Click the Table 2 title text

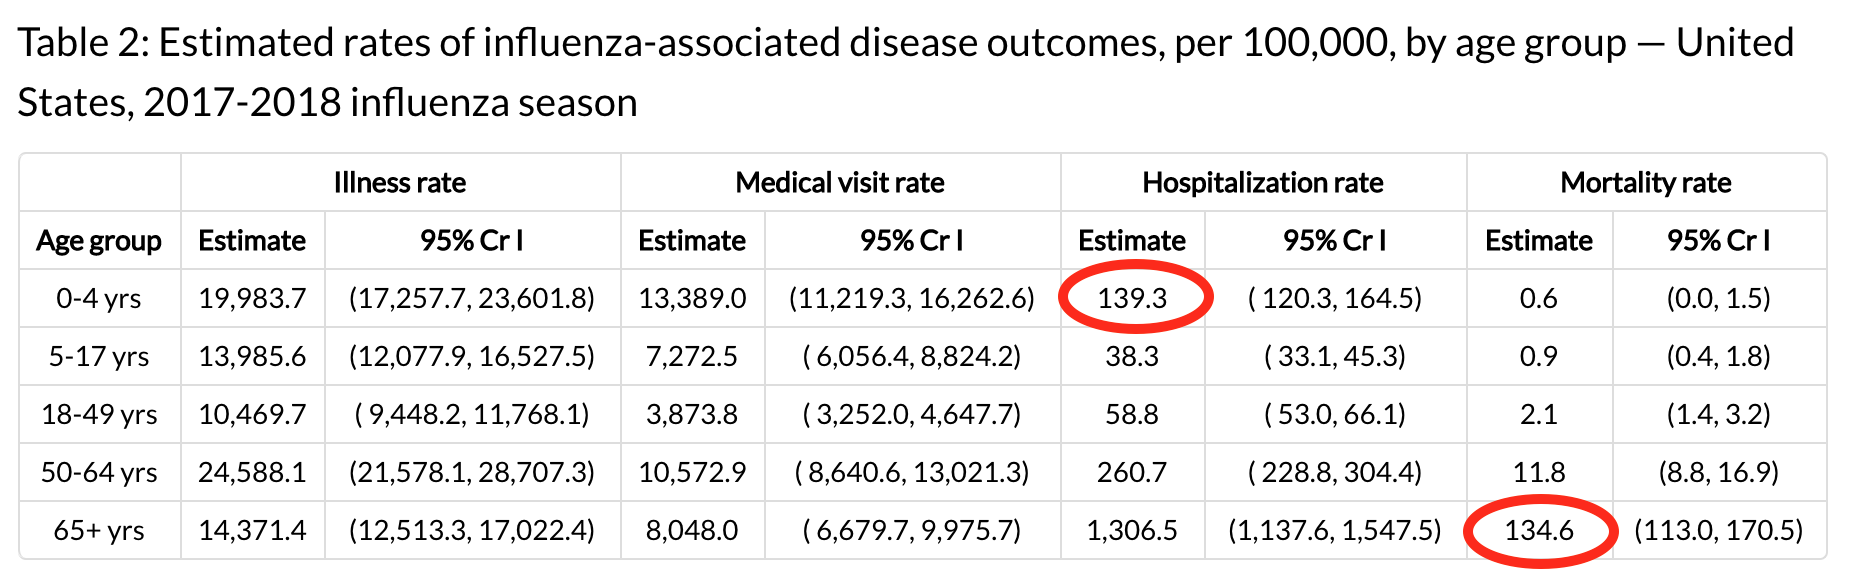pyautogui.click(x=905, y=72)
